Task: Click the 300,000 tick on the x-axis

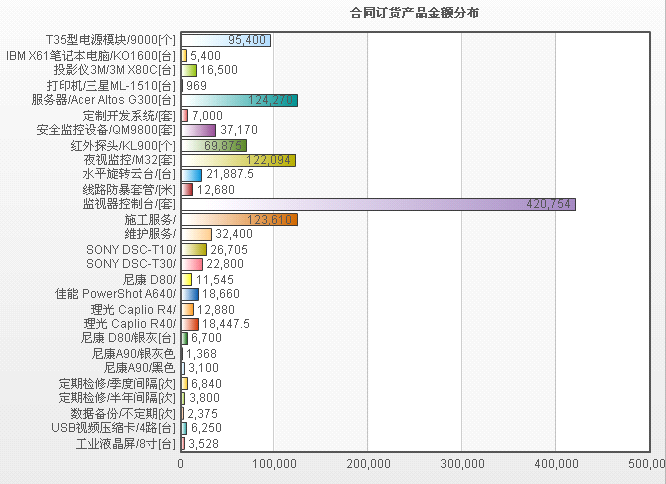Action: tap(462, 463)
